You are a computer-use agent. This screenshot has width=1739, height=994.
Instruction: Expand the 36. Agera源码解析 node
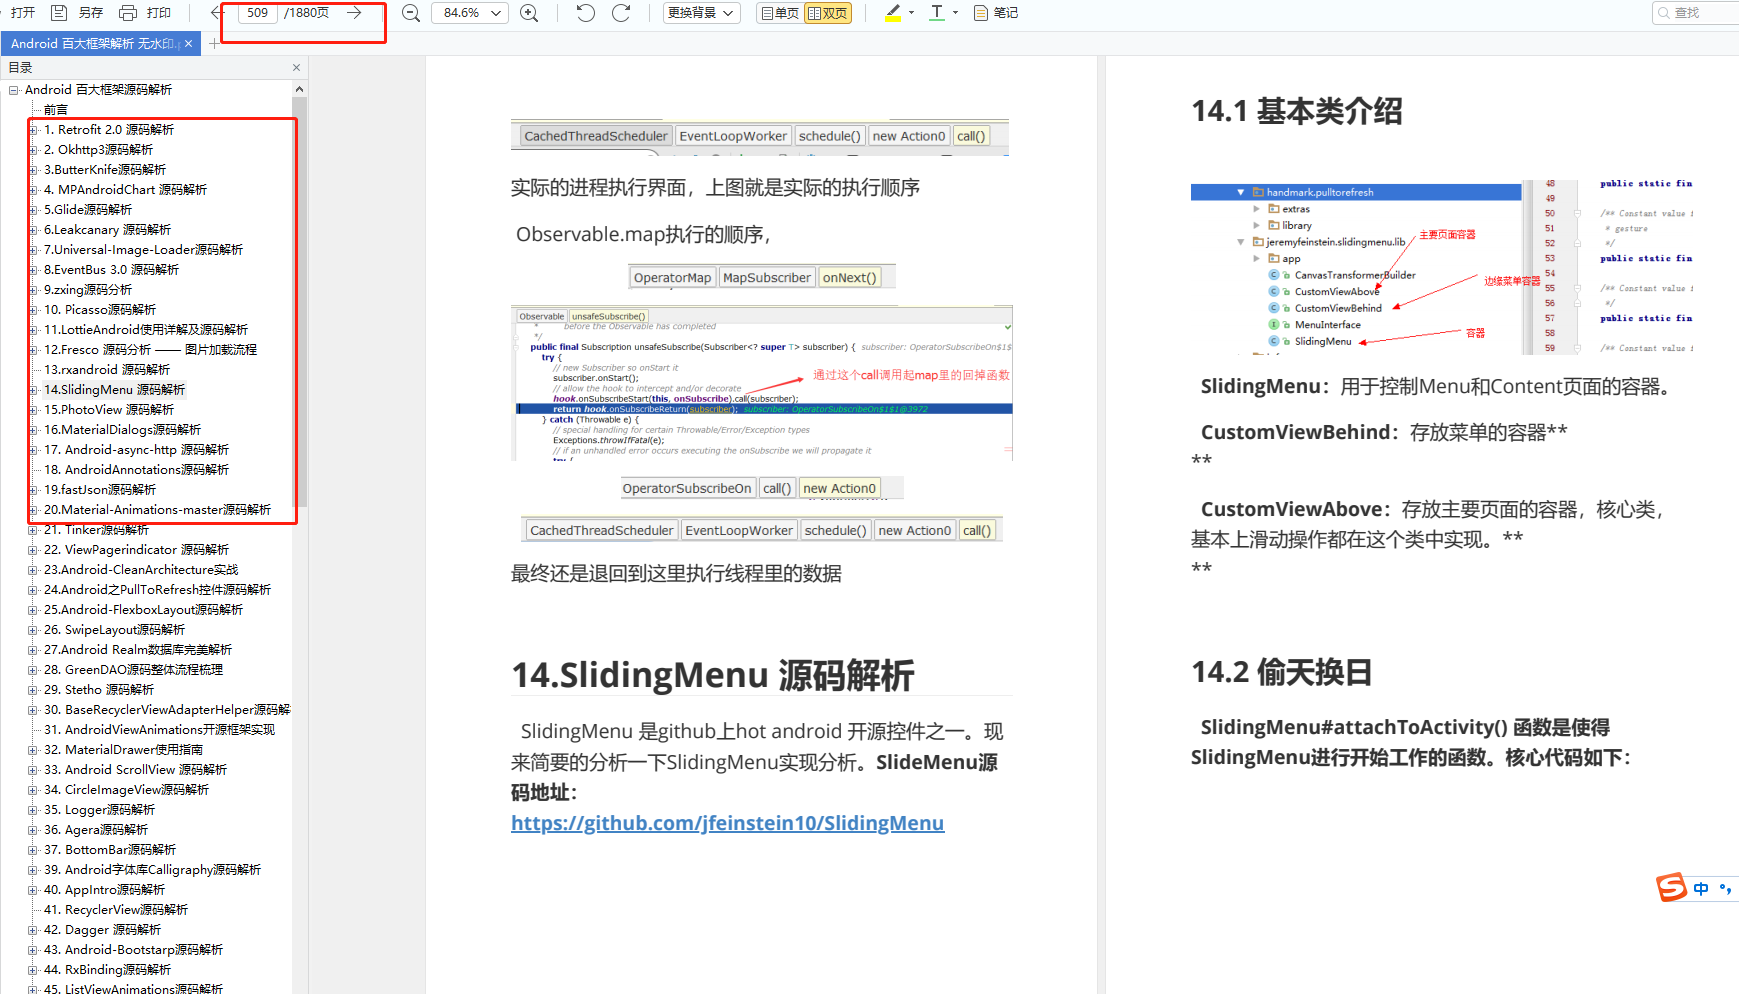coord(33,830)
